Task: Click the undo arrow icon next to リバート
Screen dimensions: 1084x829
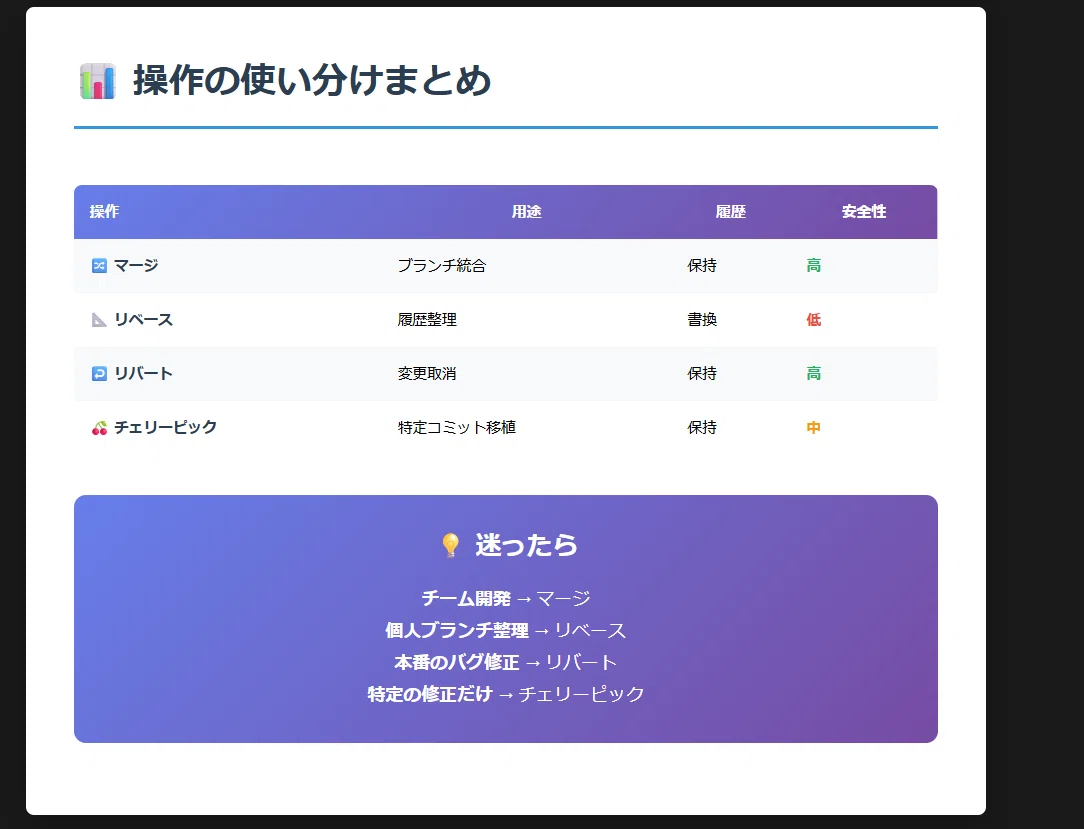Action: tap(100, 373)
